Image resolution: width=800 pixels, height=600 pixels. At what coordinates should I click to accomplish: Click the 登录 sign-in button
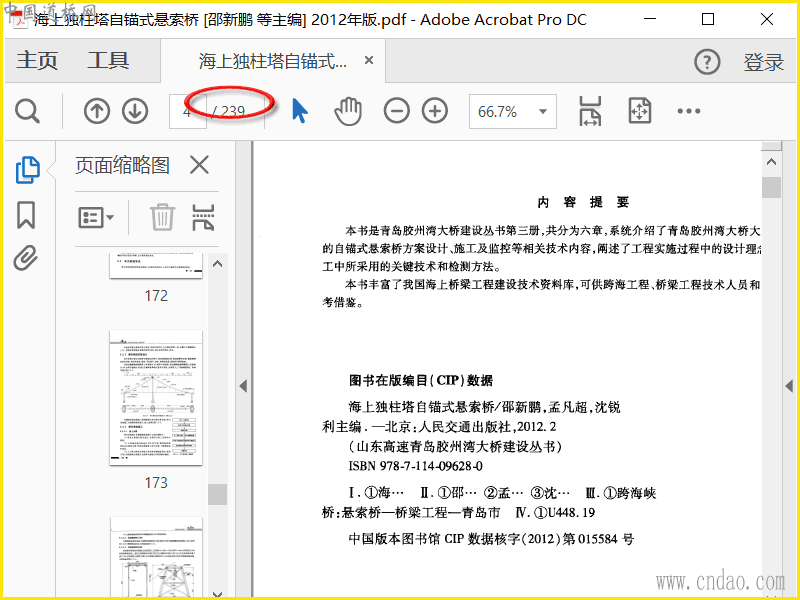coord(763,62)
